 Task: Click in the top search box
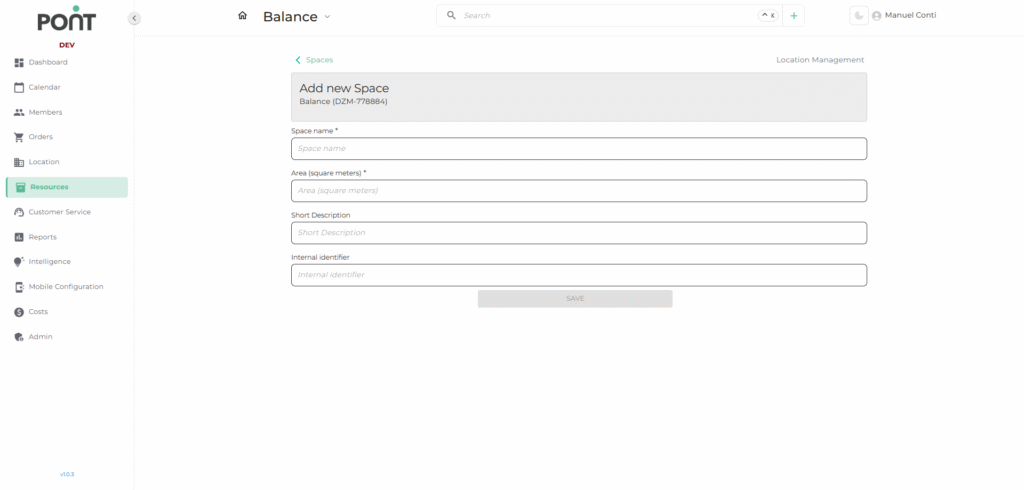tap(600, 16)
